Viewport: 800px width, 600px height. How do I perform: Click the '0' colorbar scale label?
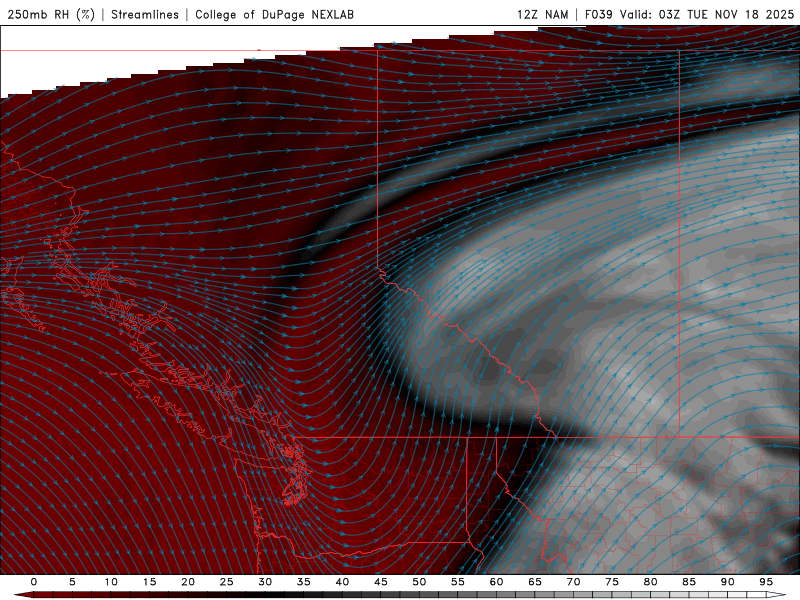tap(34, 582)
